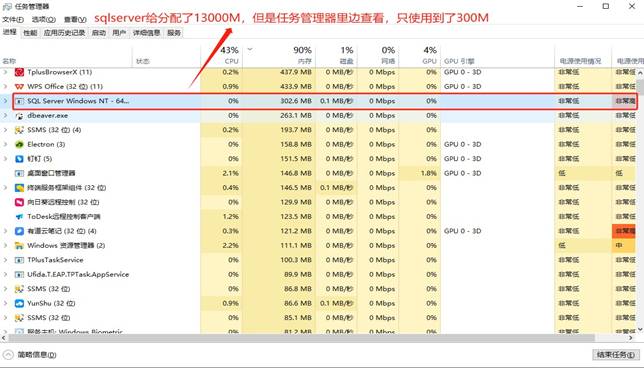The height and width of the screenshot is (368, 644).
Task: Sort by the 内存 column header
Action: coord(279,55)
